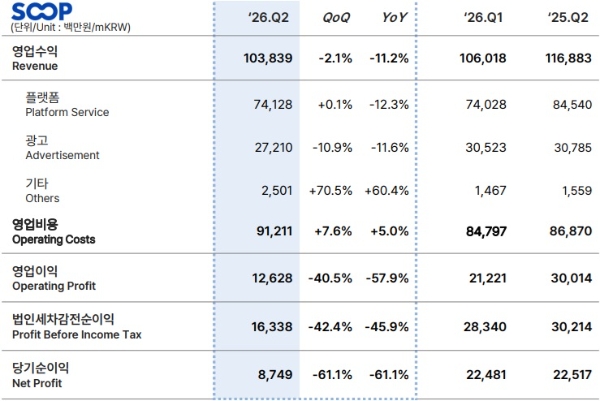The height and width of the screenshot is (401, 600).
Task: Click operating profit value 12,628
Action: click(x=272, y=278)
